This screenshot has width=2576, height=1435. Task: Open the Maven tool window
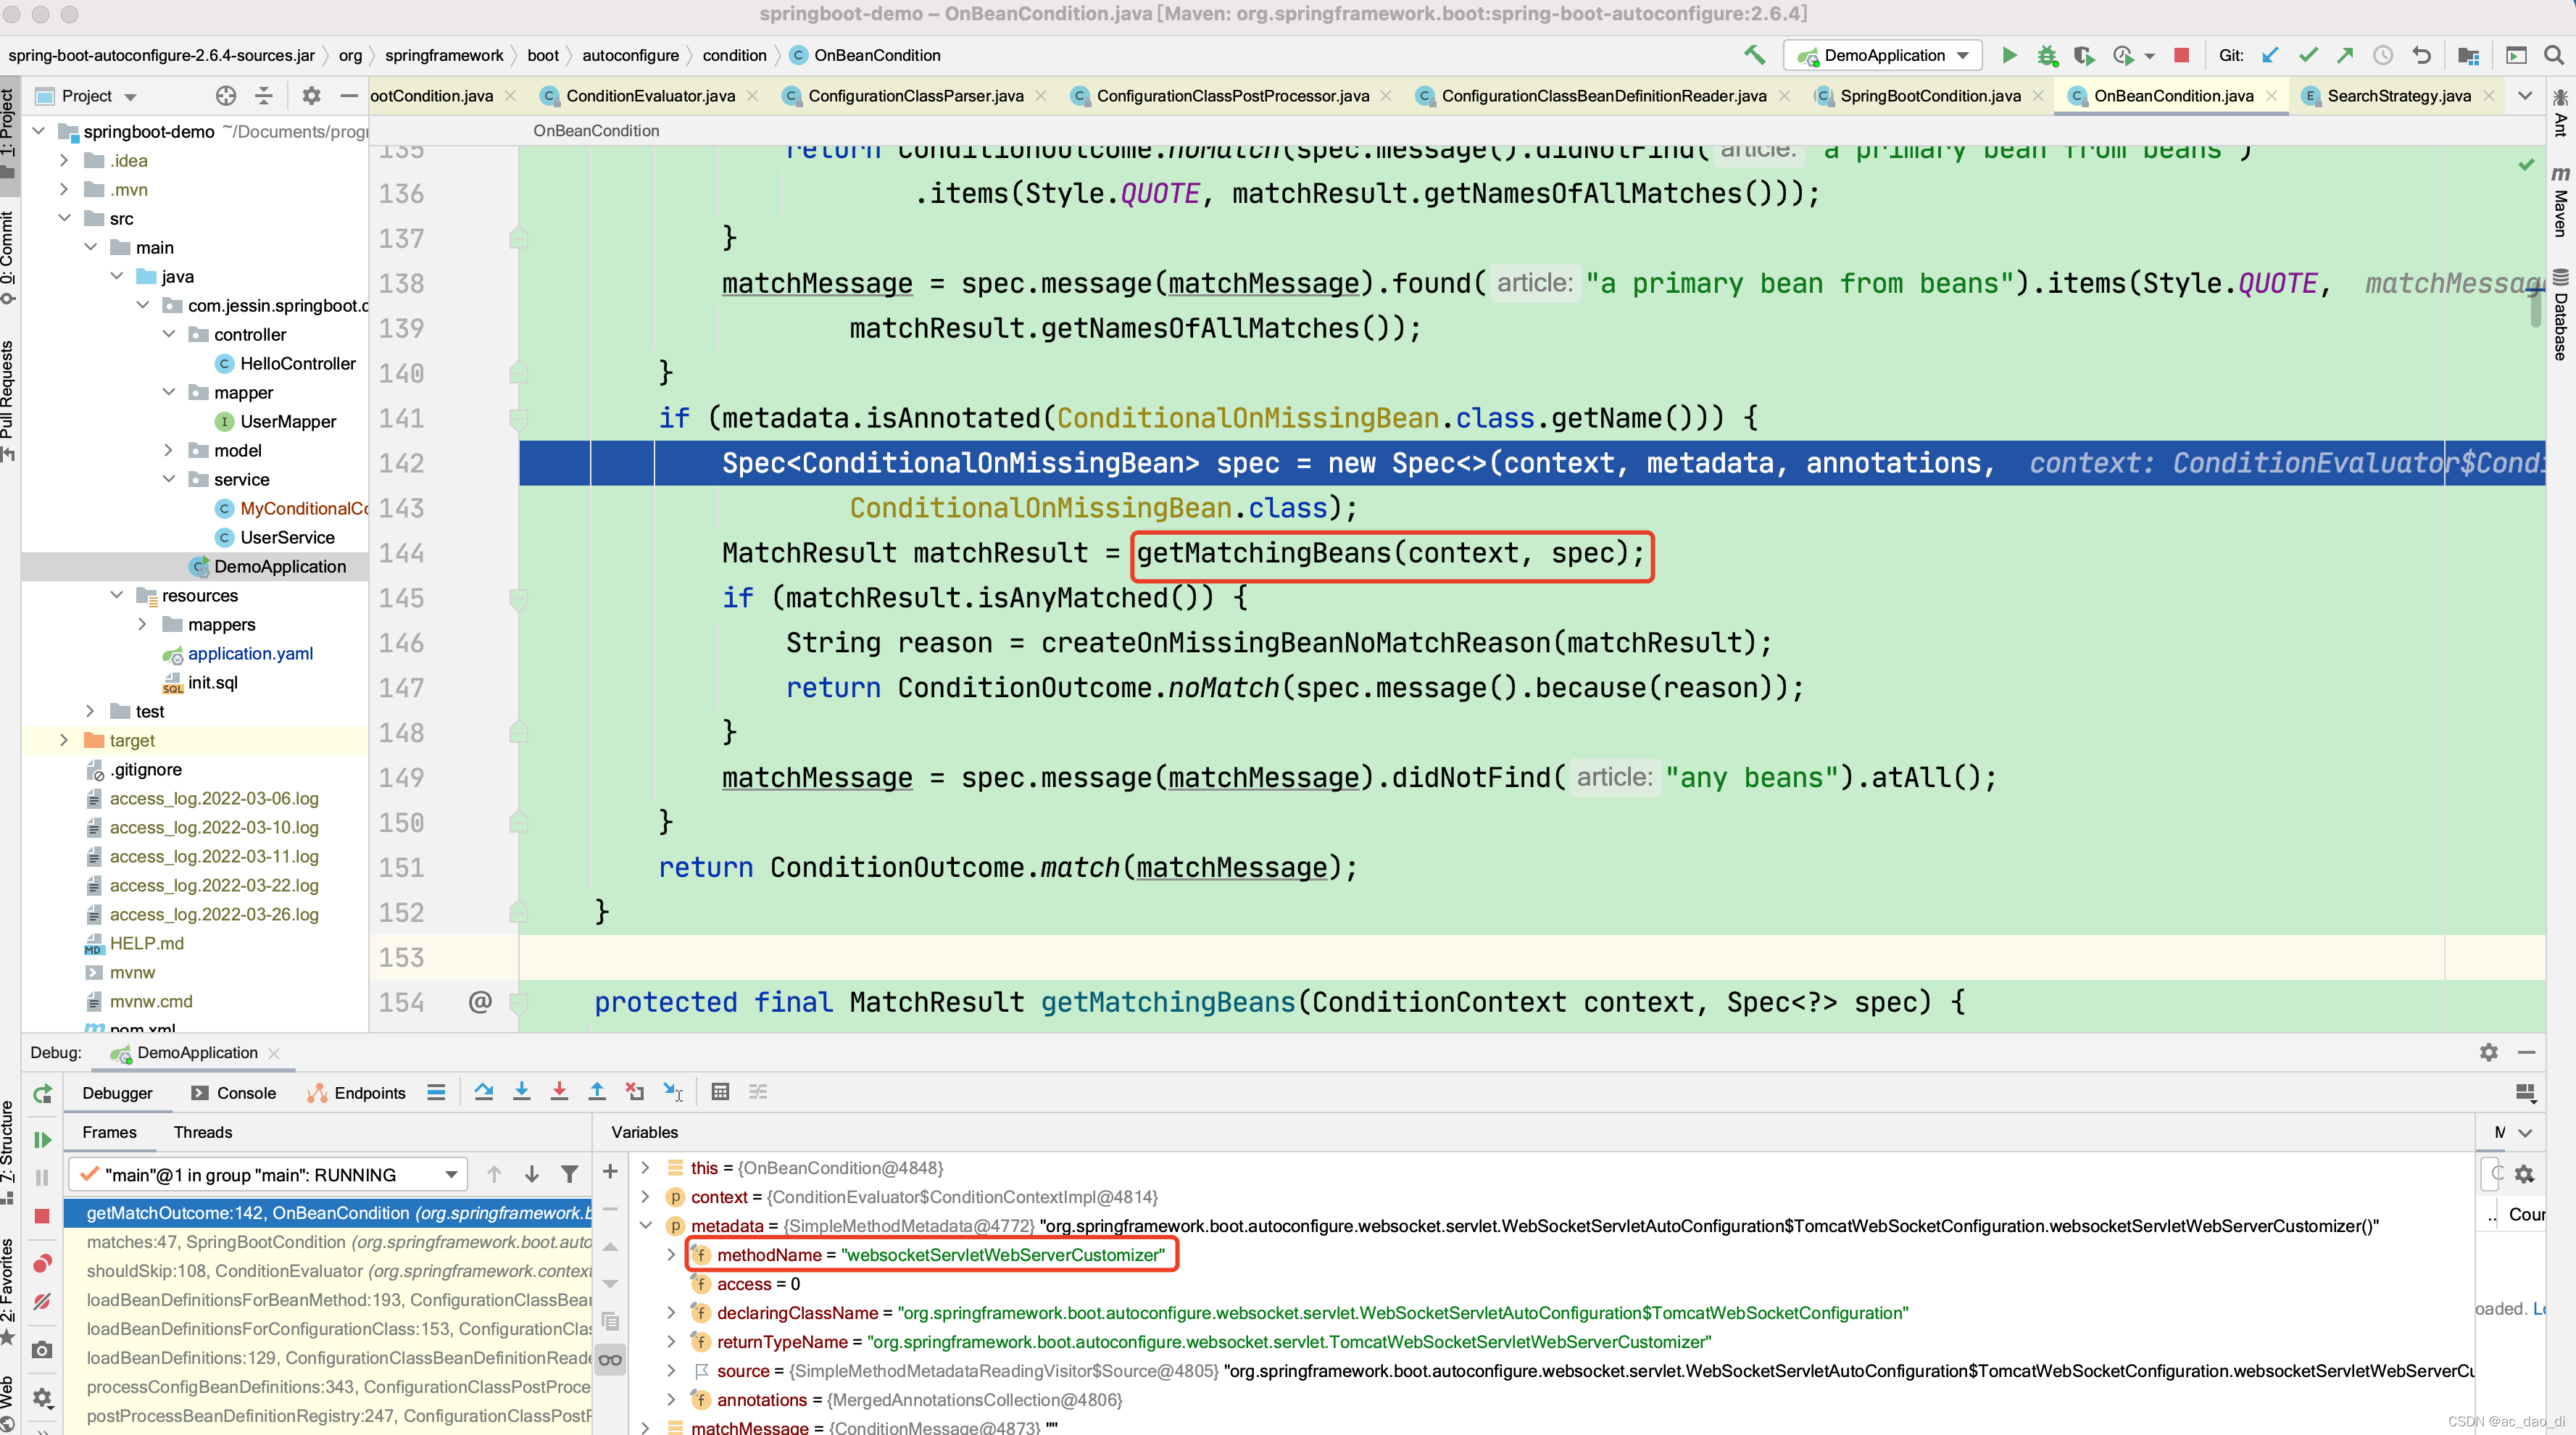(x=2560, y=201)
